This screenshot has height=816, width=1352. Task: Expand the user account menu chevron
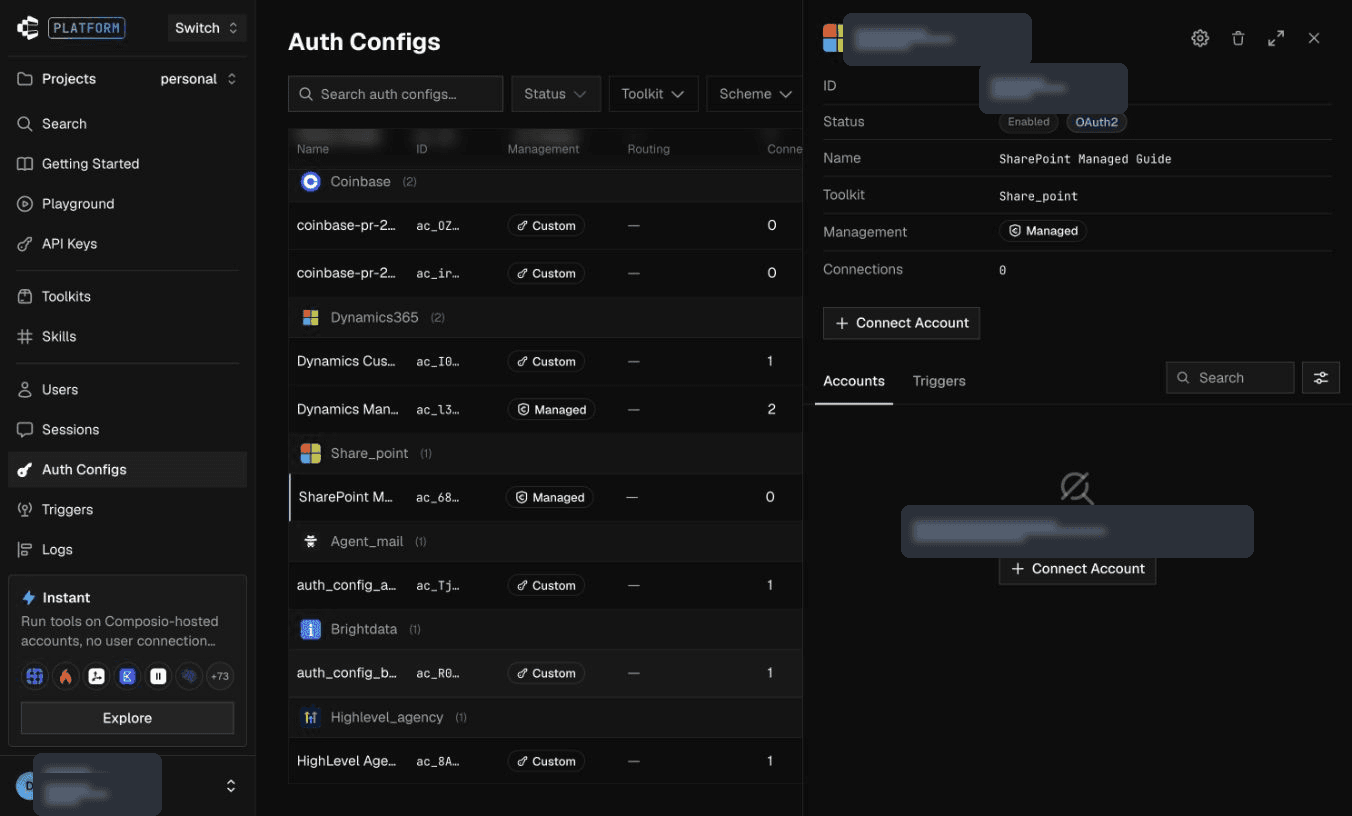tap(231, 786)
